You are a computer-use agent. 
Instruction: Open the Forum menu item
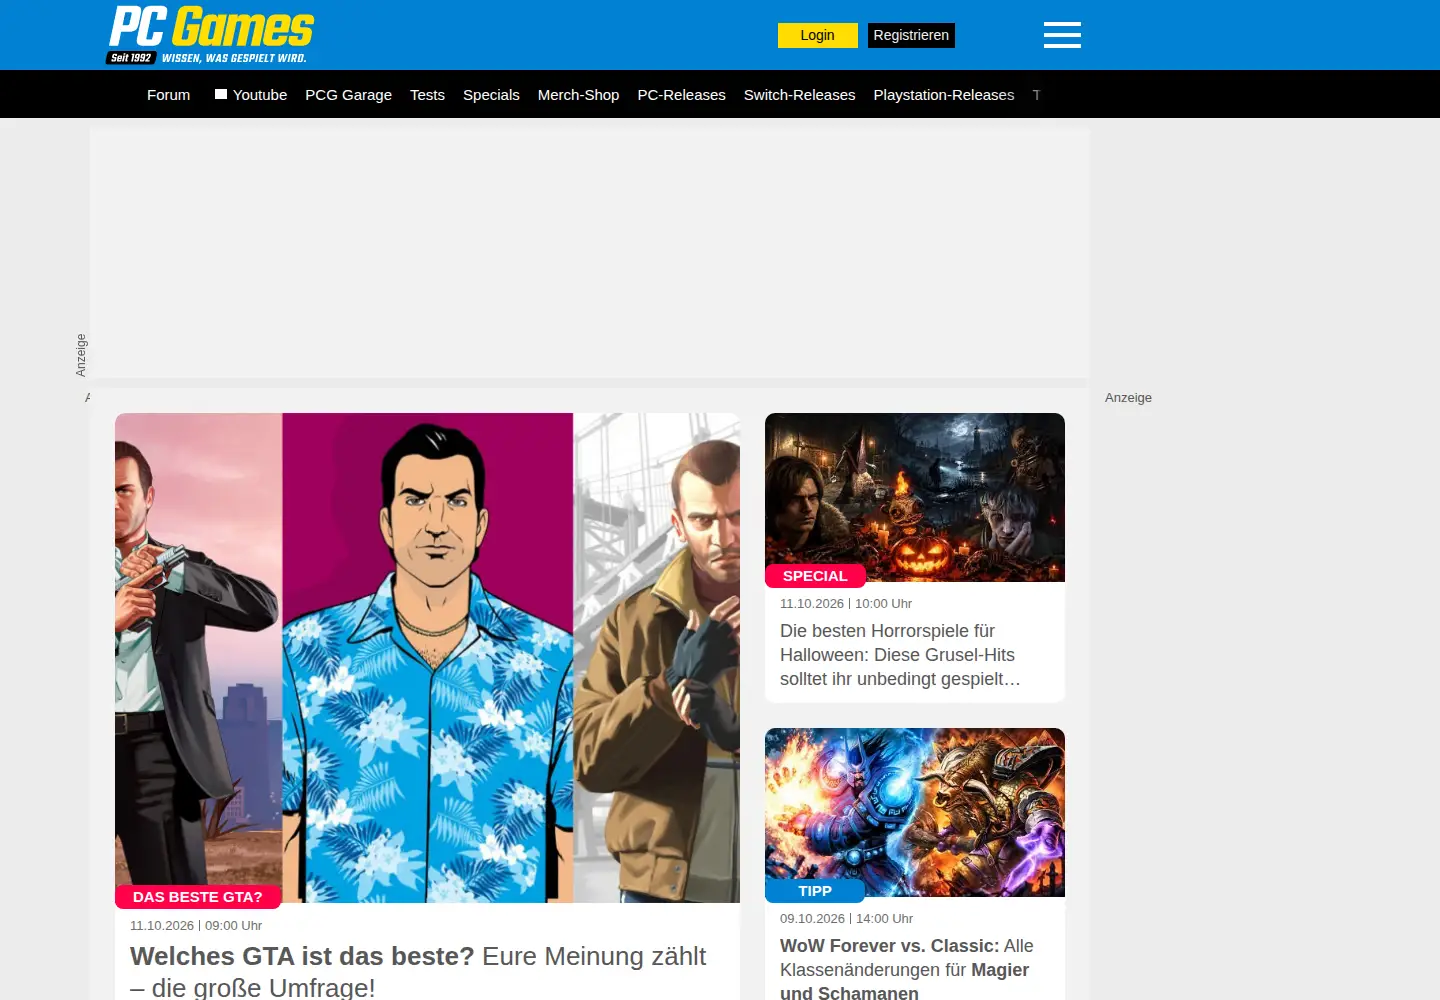168,95
